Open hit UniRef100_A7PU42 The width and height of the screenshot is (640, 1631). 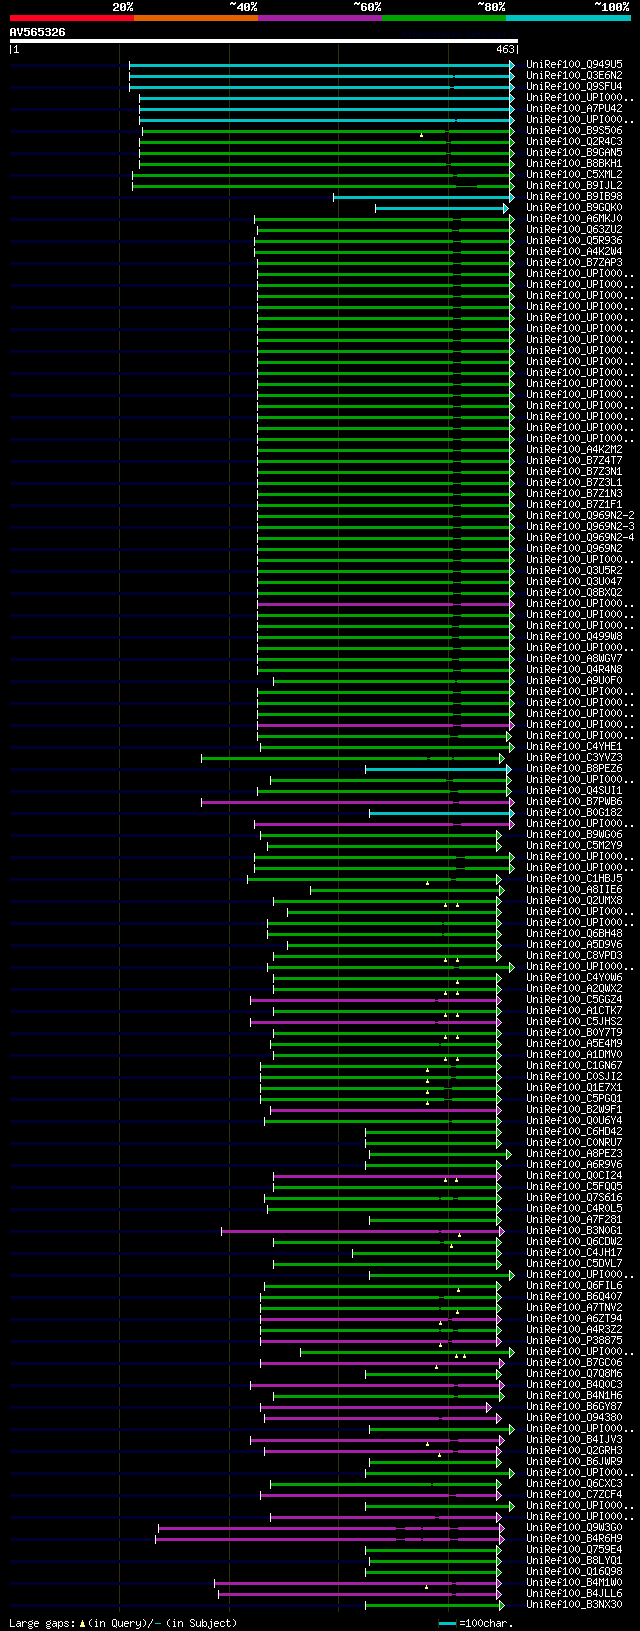point(574,108)
